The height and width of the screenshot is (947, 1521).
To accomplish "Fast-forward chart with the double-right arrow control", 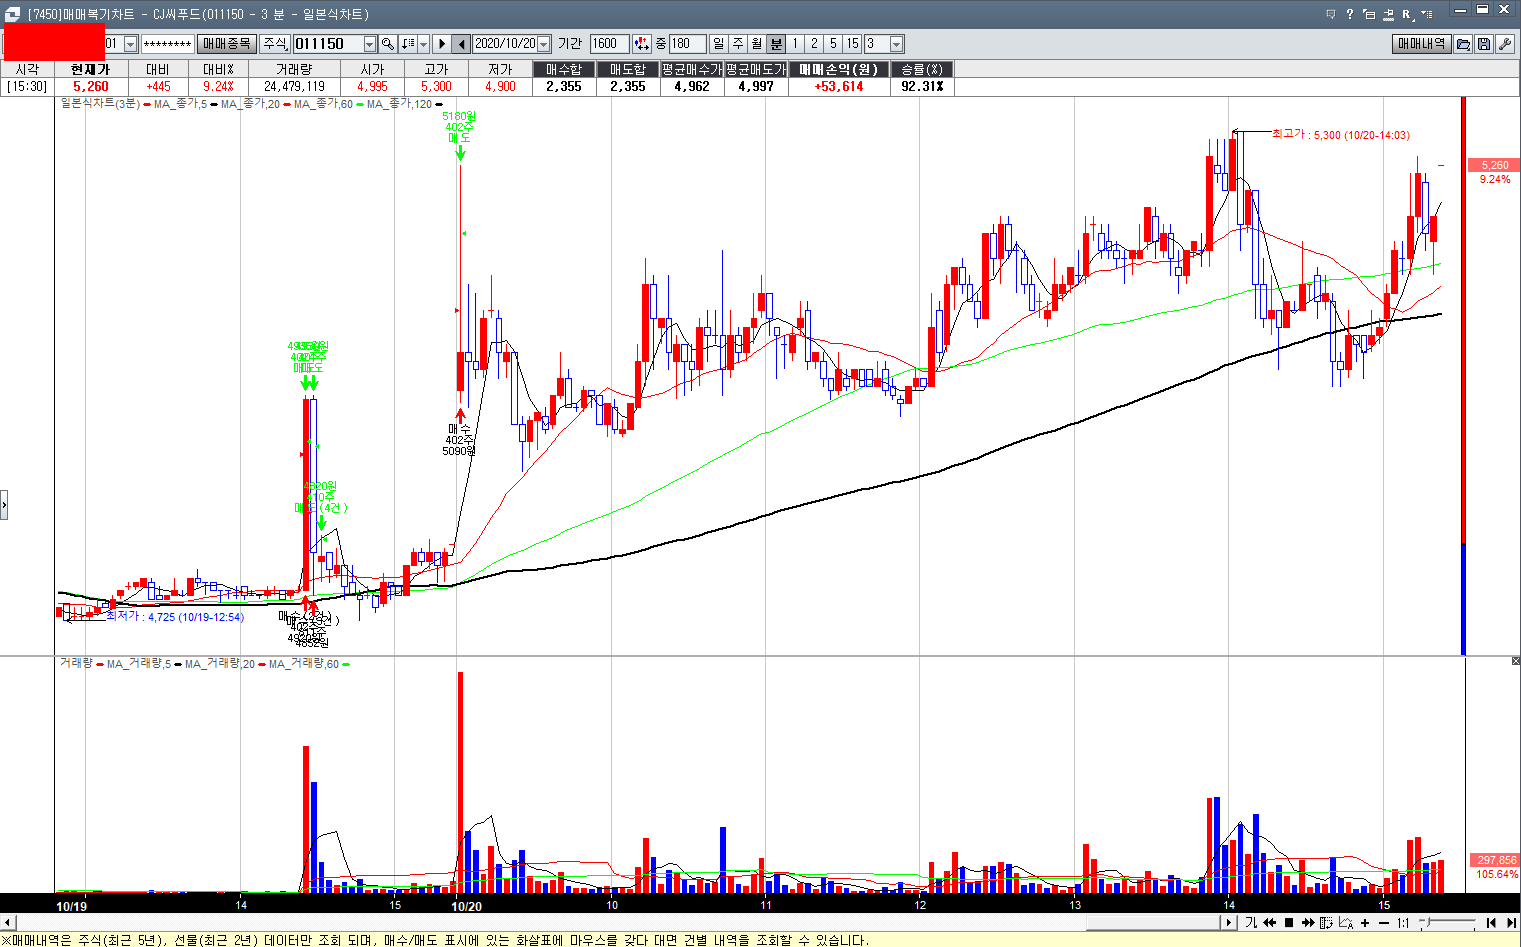I will pos(1308,923).
